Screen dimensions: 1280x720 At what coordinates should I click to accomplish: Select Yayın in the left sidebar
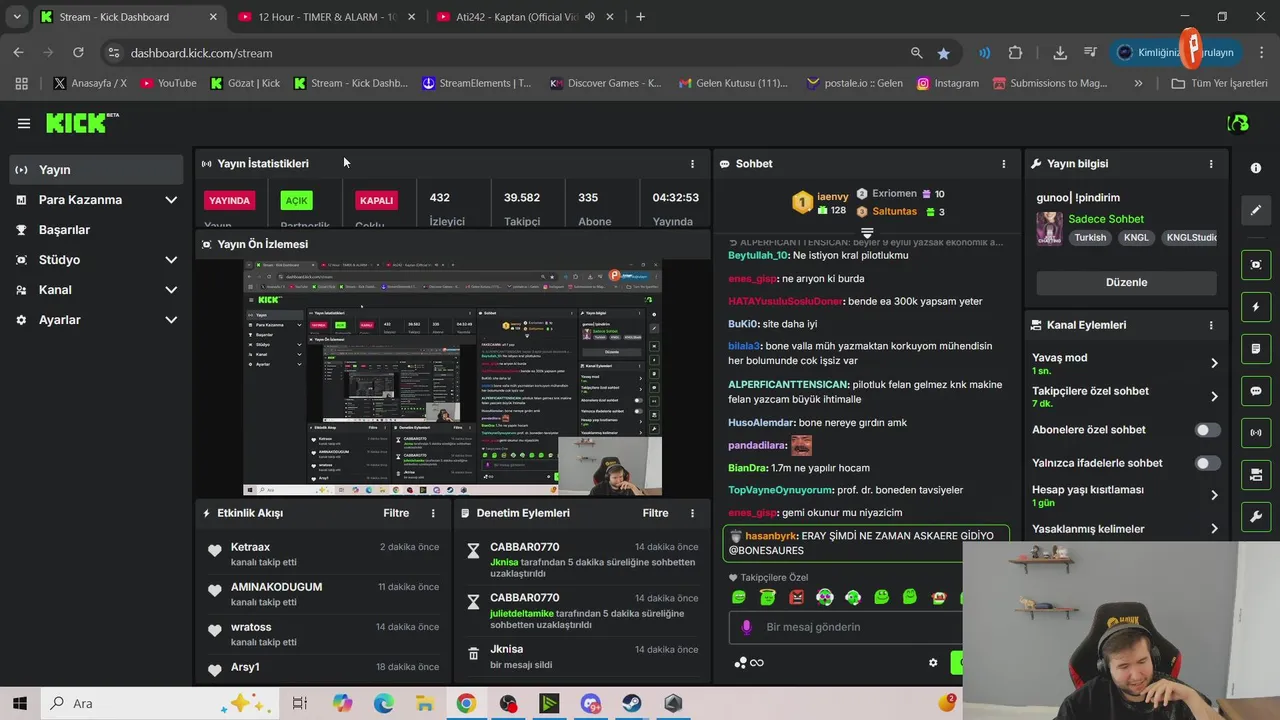[97, 170]
